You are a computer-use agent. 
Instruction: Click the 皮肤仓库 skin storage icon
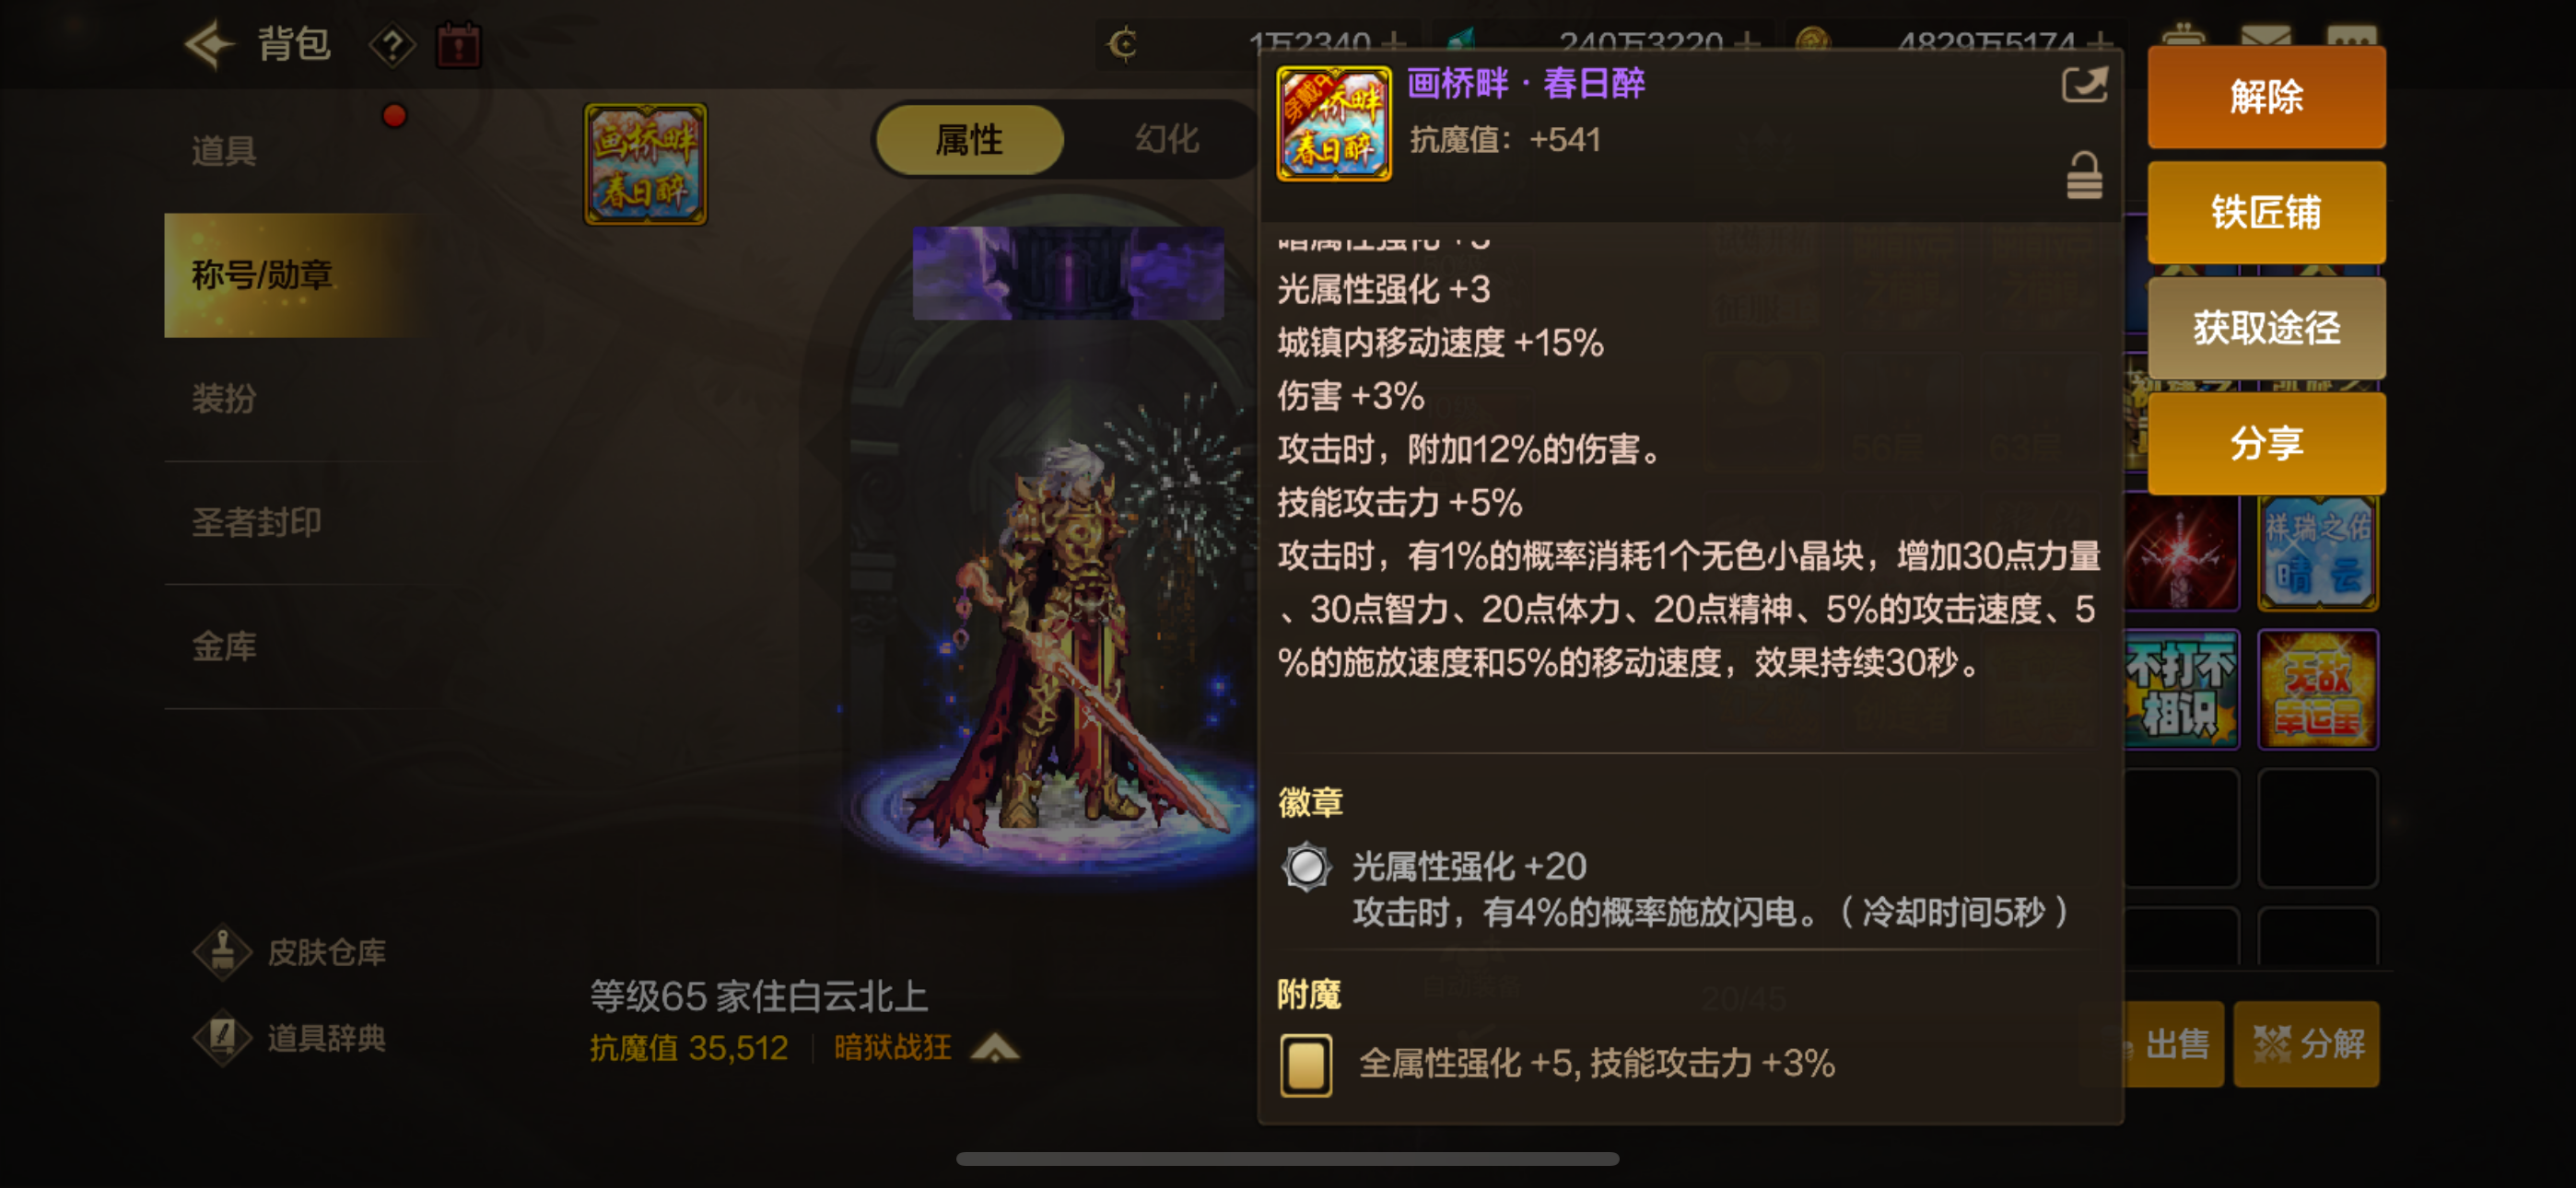pyautogui.click(x=222, y=951)
